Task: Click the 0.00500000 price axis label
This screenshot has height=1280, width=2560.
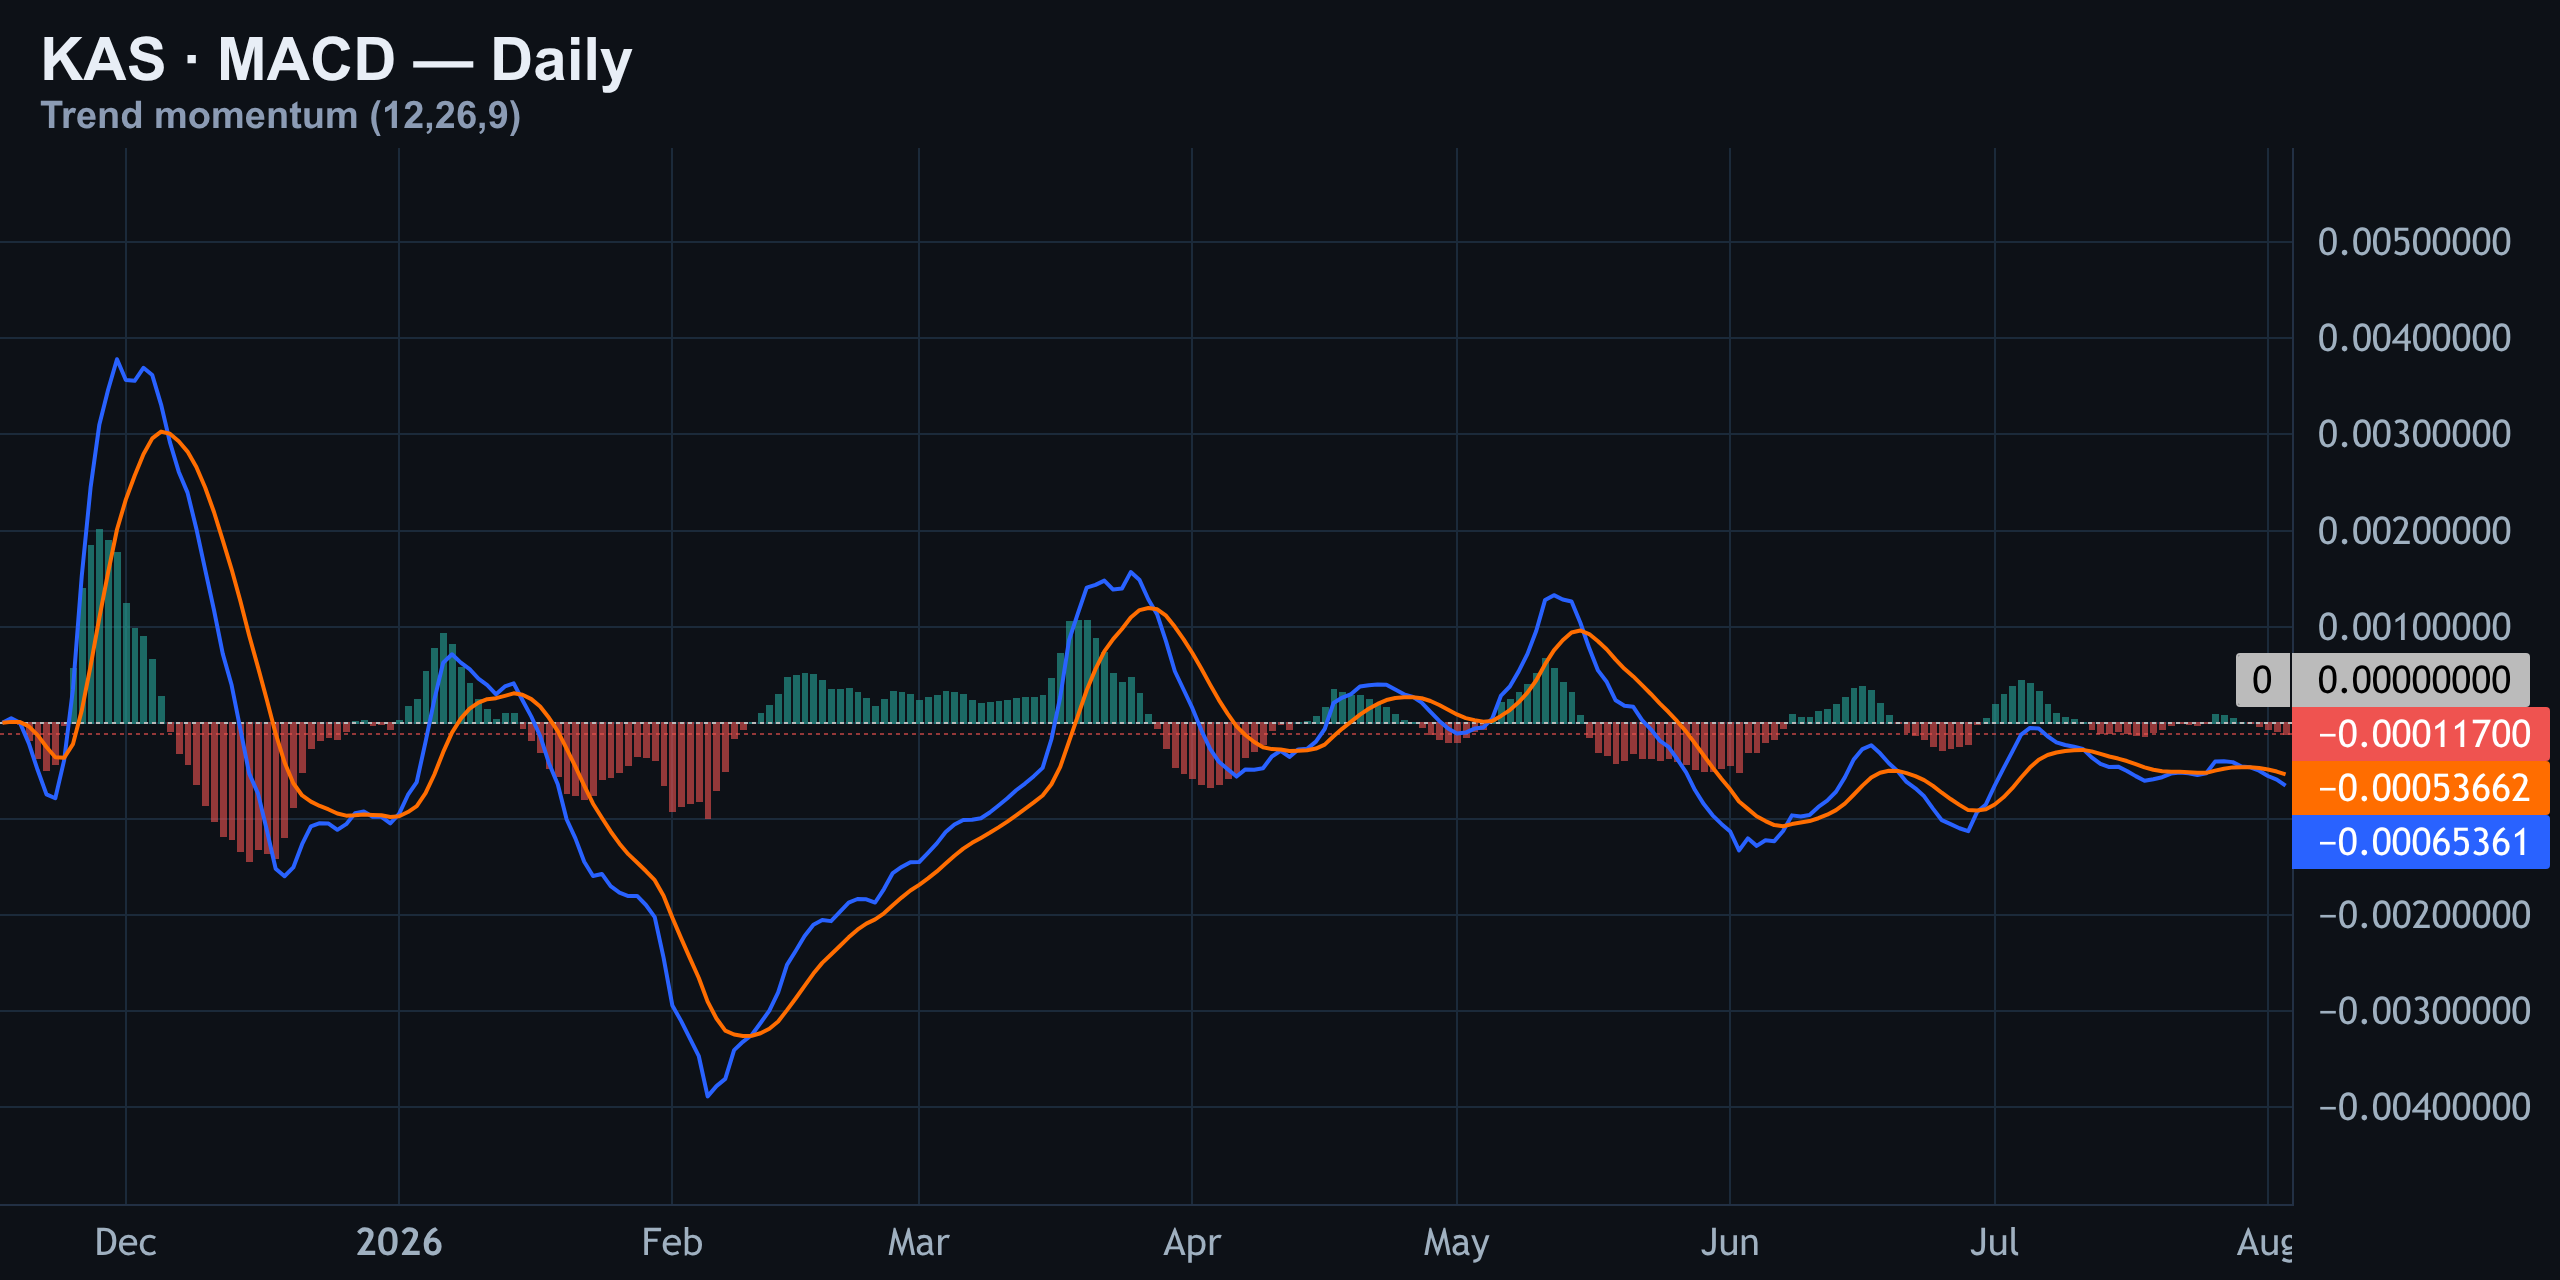Action: click(2414, 242)
